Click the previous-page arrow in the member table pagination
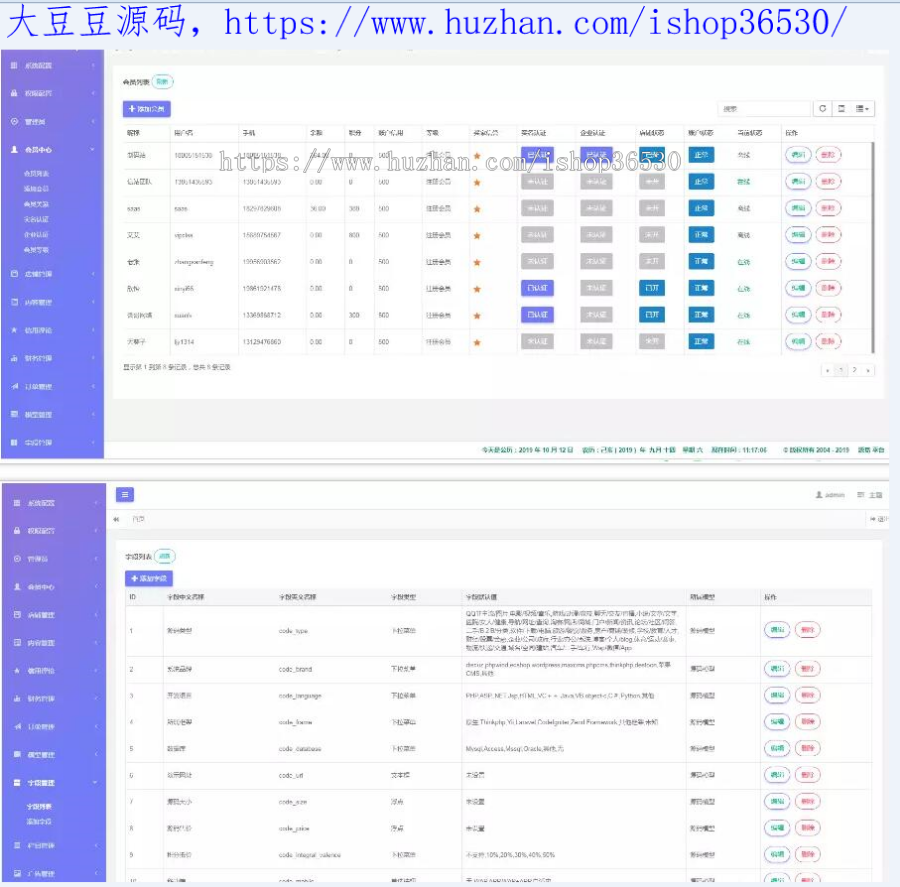The image size is (900, 887). [x=828, y=370]
